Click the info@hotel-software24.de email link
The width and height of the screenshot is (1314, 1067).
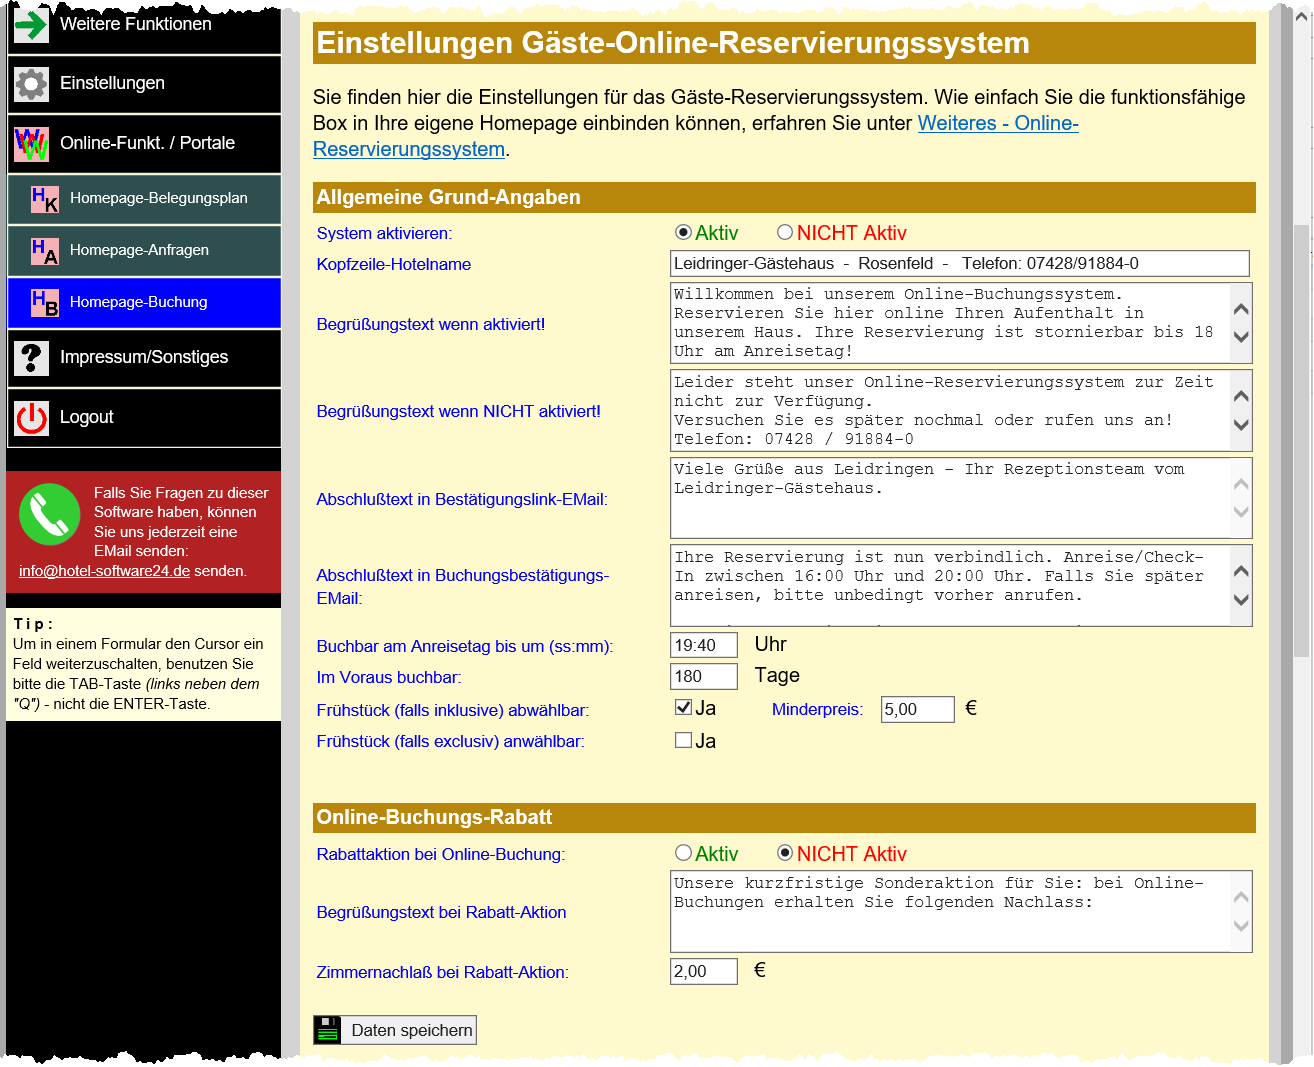104,571
